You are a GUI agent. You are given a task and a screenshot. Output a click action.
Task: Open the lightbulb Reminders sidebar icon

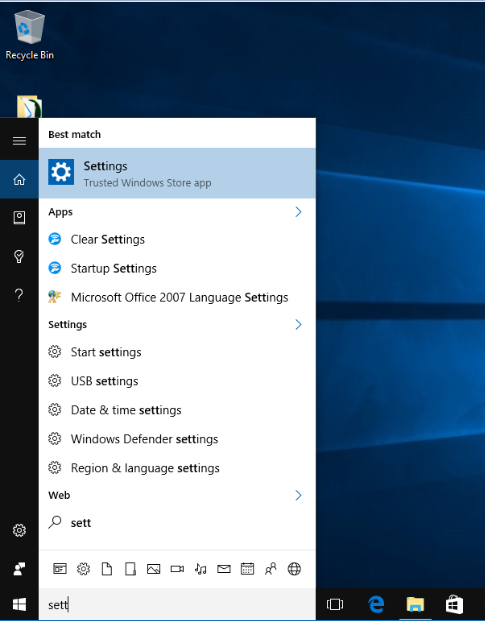(x=19, y=256)
